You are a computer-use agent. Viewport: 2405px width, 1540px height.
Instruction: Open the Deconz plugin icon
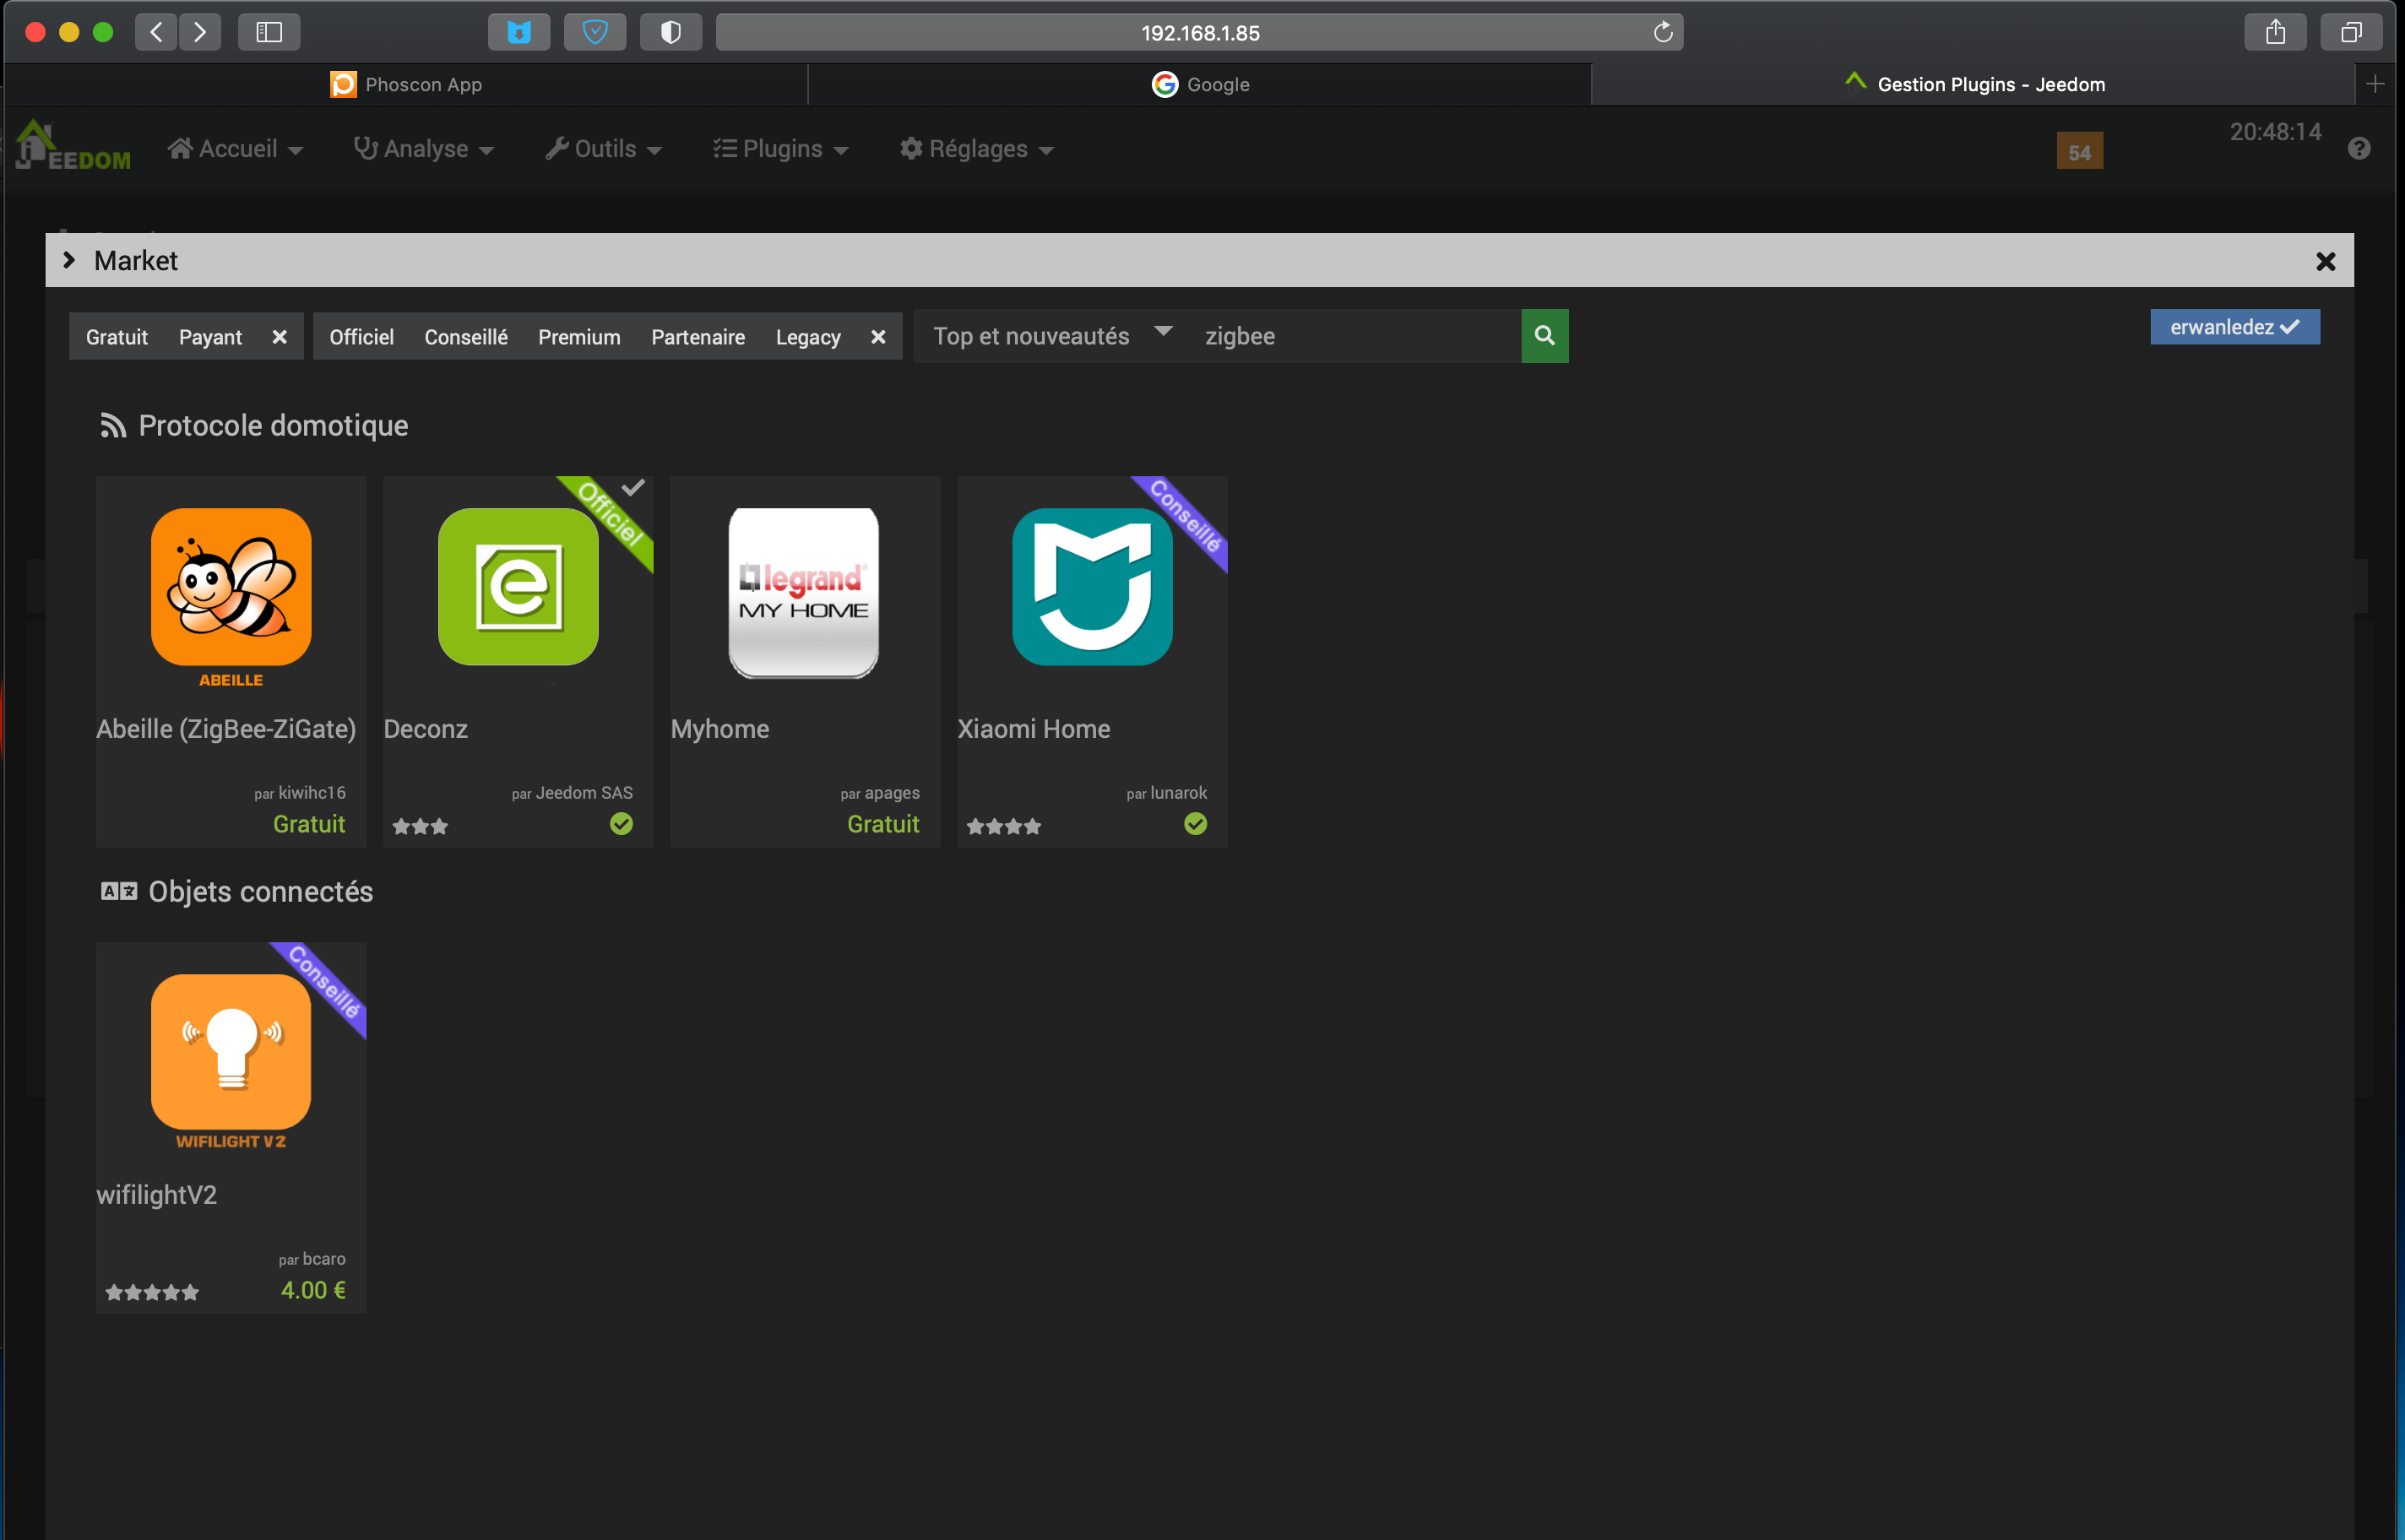pos(518,587)
